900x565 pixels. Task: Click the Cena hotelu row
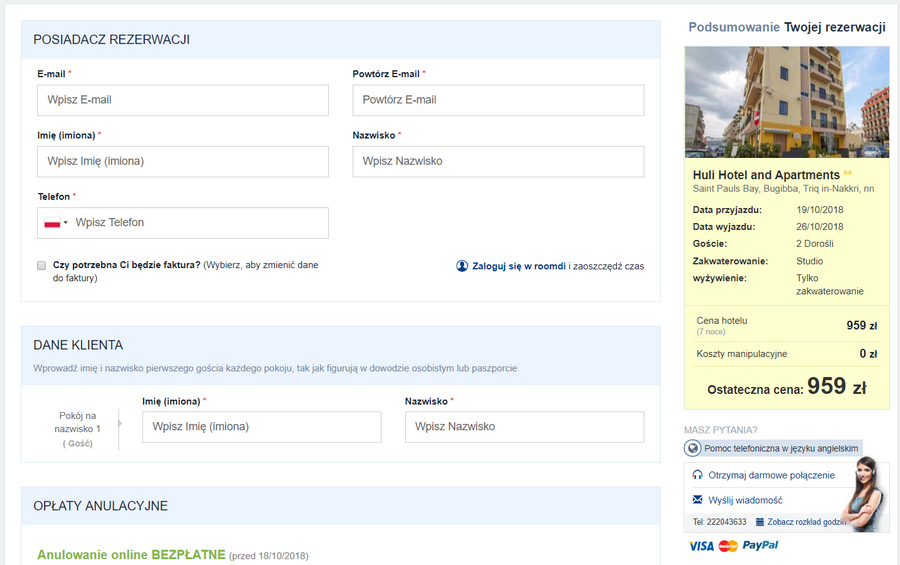coord(787,326)
